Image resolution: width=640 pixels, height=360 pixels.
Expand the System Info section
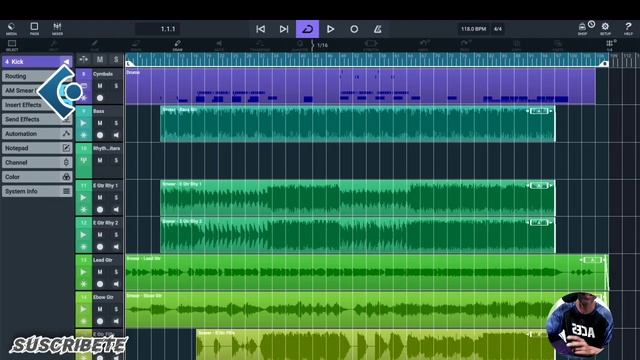pos(37,191)
